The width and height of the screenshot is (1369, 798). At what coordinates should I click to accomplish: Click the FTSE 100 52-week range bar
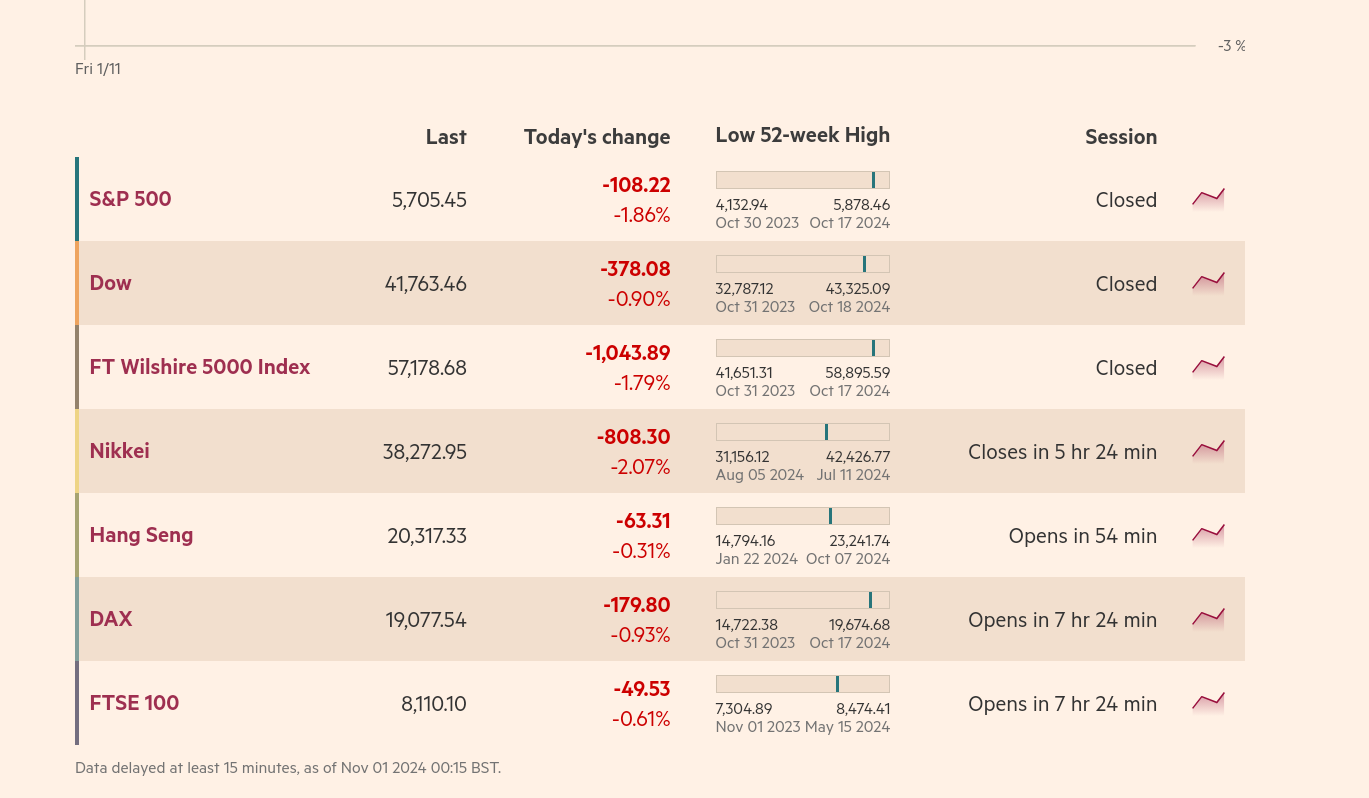pos(802,684)
